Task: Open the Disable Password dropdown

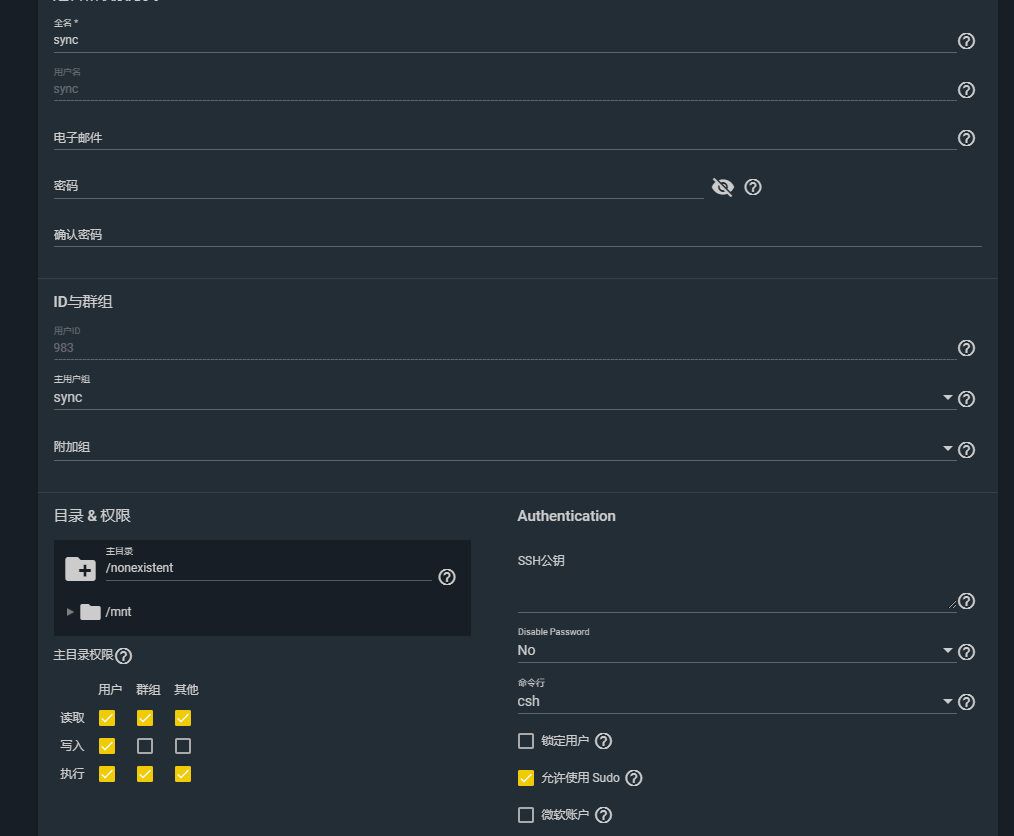Action: click(x=735, y=651)
